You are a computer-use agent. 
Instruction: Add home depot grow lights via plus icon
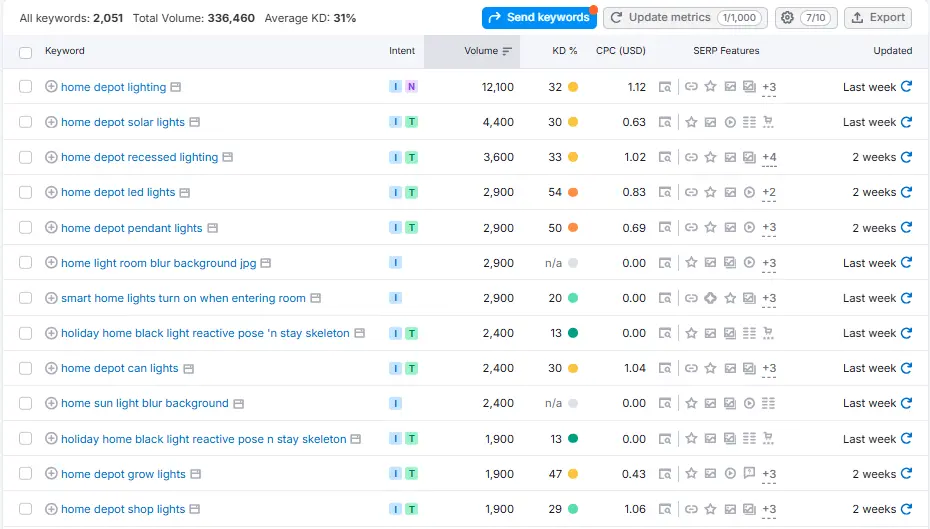pos(52,474)
